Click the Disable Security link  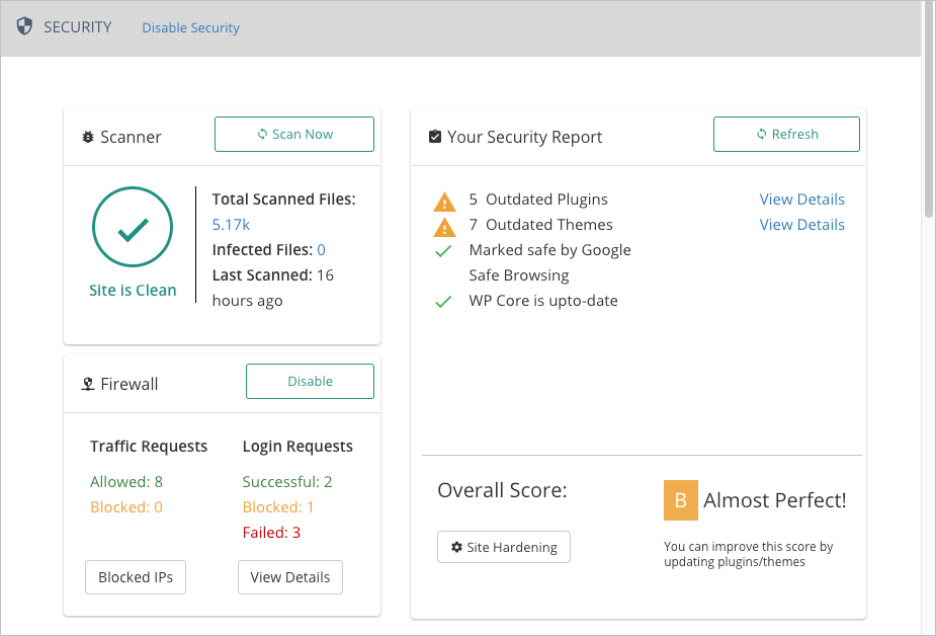(190, 27)
